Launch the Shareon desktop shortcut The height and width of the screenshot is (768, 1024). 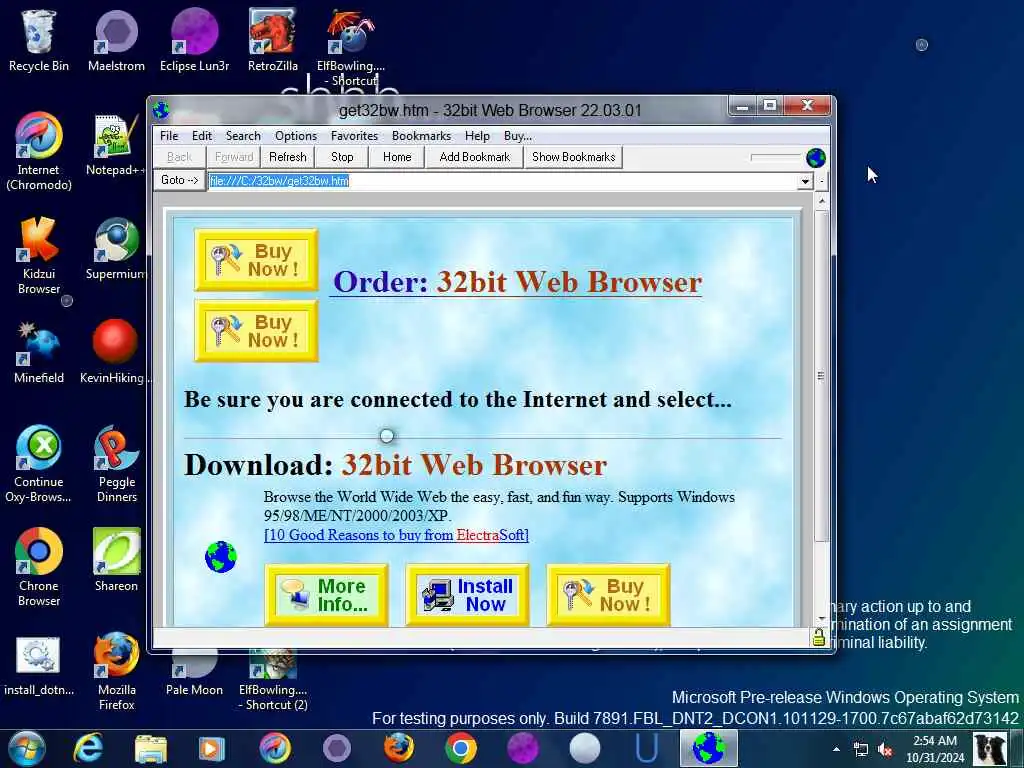pyautogui.click(x=116, y=559)
